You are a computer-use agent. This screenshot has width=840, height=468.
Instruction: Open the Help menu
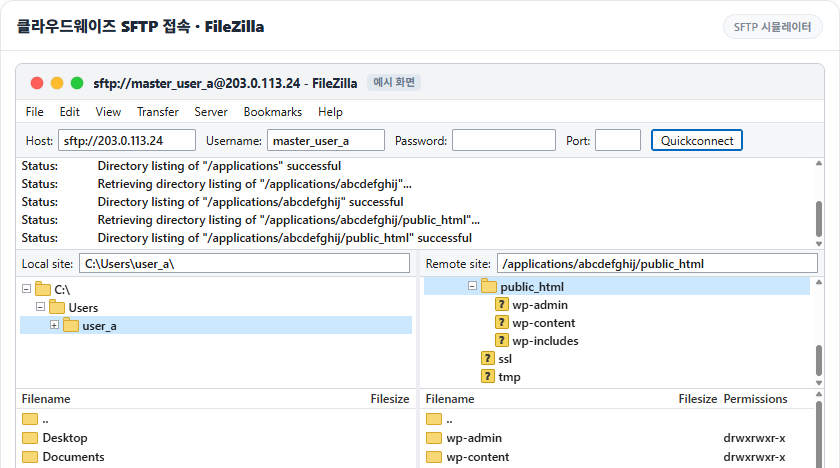(330, 112)
